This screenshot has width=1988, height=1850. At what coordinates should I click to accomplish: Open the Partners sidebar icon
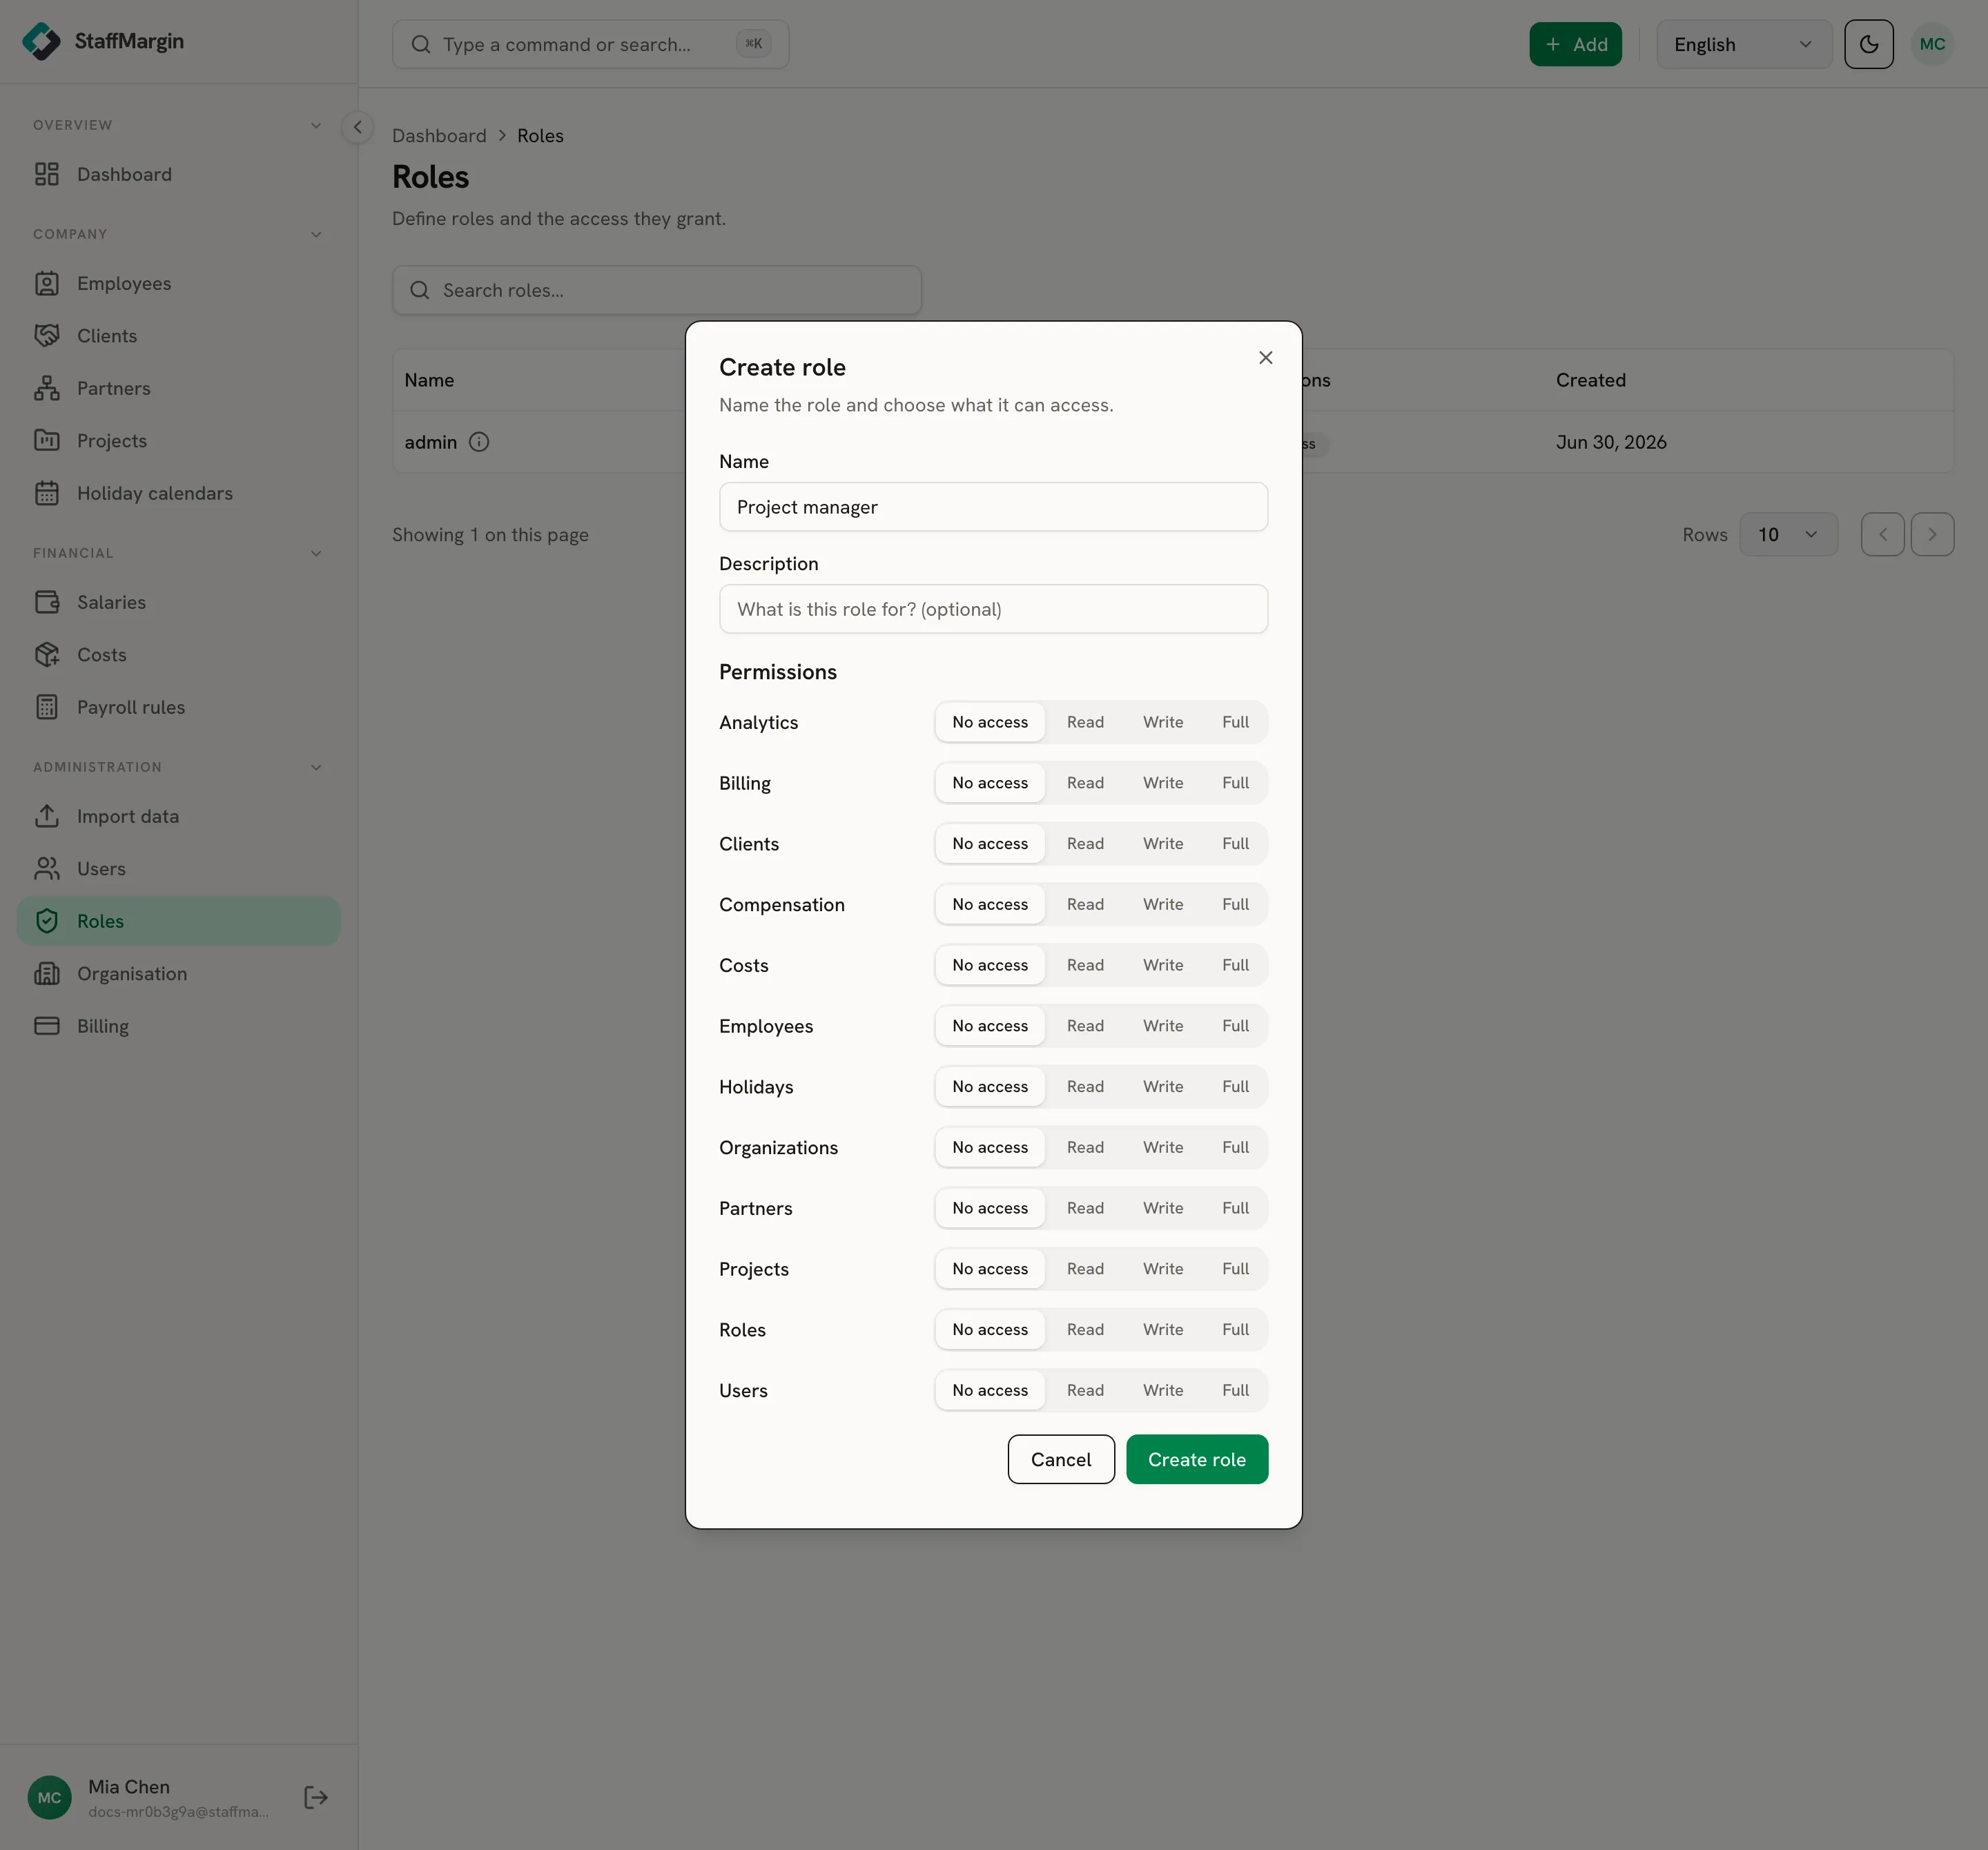click(x=47, y=388)
